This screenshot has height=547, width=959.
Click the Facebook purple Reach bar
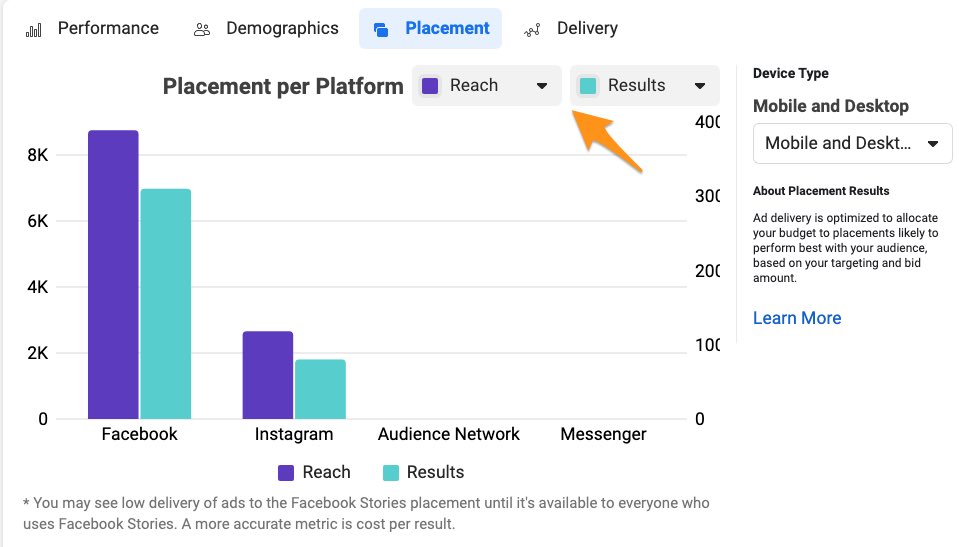(113, 275)
